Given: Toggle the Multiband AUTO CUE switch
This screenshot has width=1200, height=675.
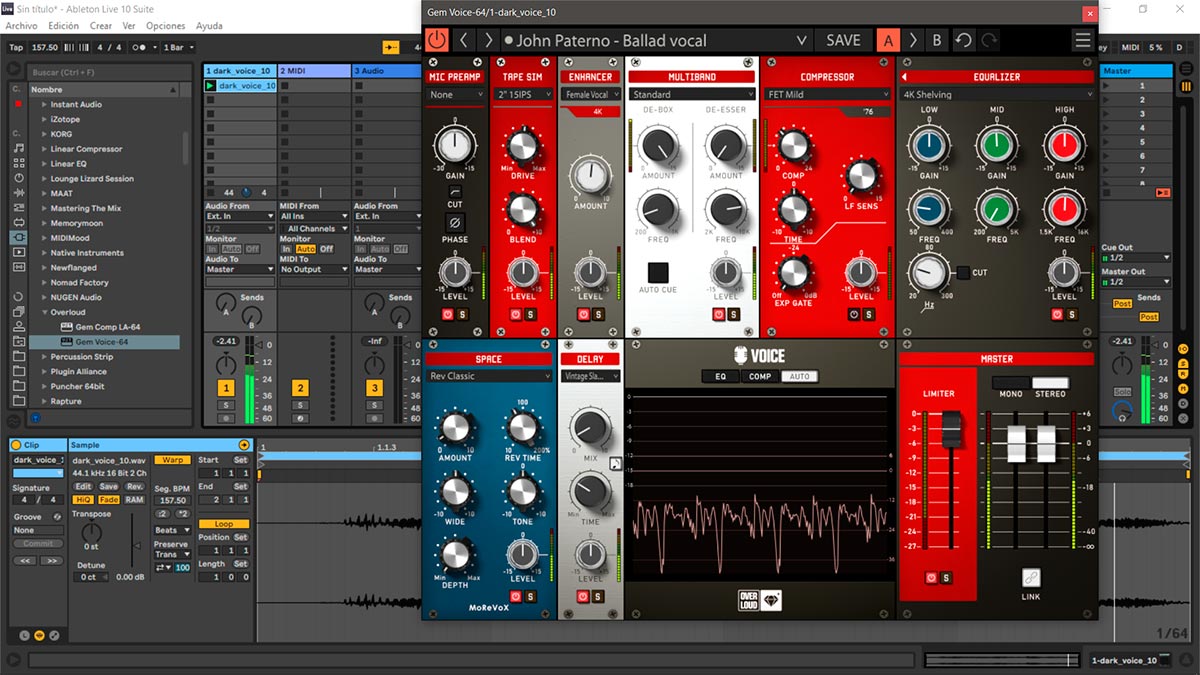Looking at the screenshot, I should point(658,272).
